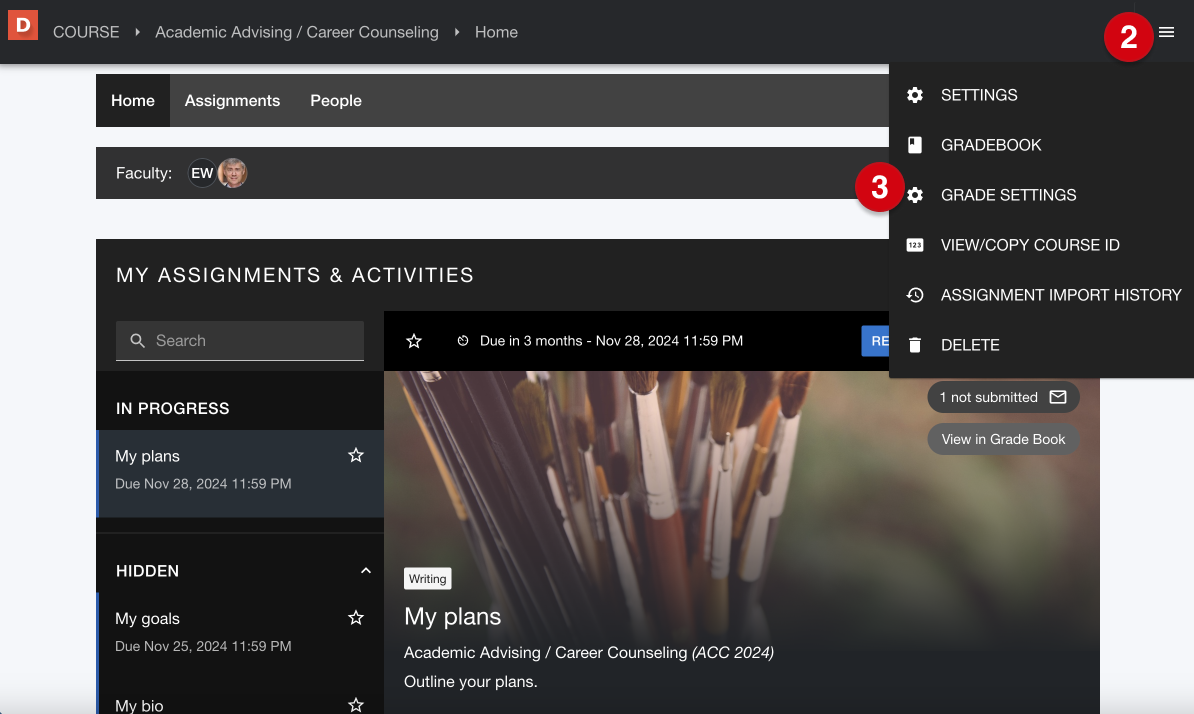This screenshot has width=1194, height=714.
Task: Click the COURSE breadcrumb link
Action: point(86,32)
